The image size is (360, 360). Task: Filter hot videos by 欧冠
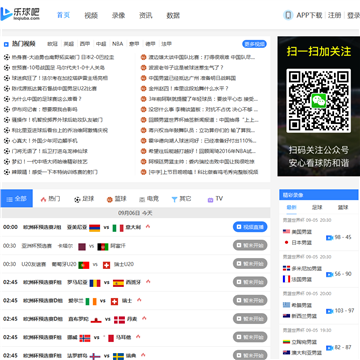pyautogui.click(x=52, y=44)
